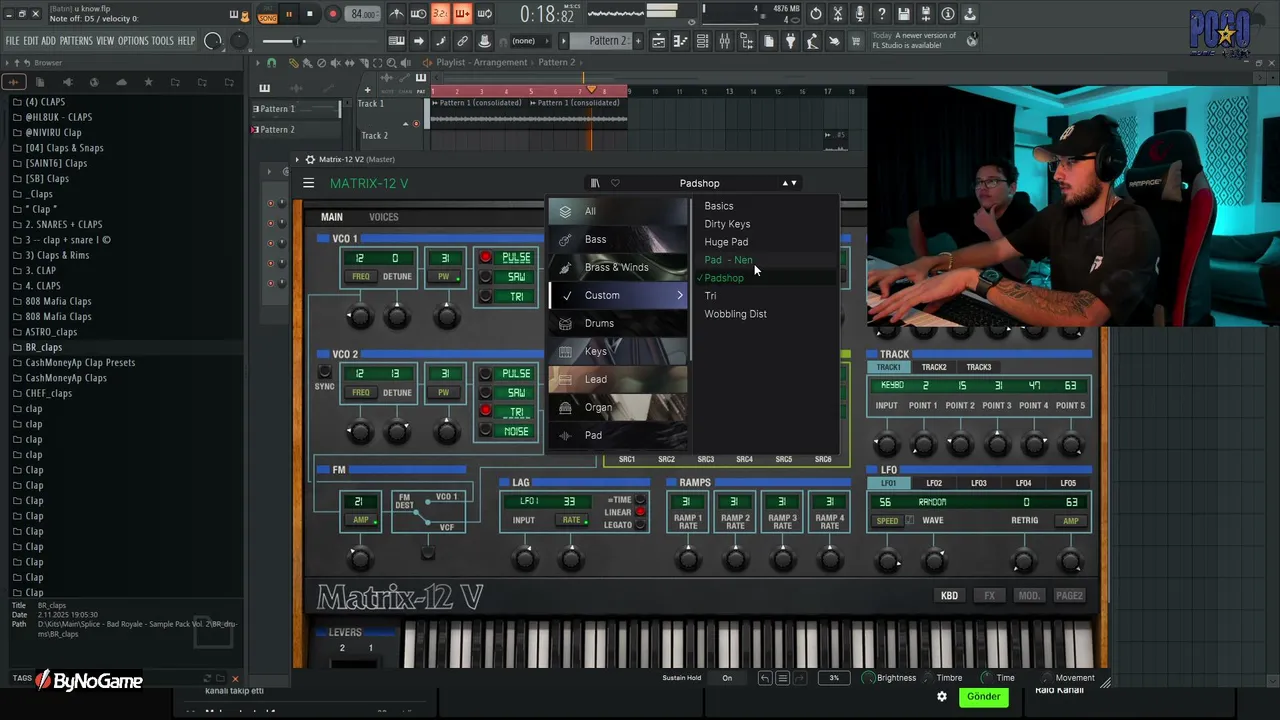
Task: Click the microphone one-click recording icon
Action: (860, 14)
